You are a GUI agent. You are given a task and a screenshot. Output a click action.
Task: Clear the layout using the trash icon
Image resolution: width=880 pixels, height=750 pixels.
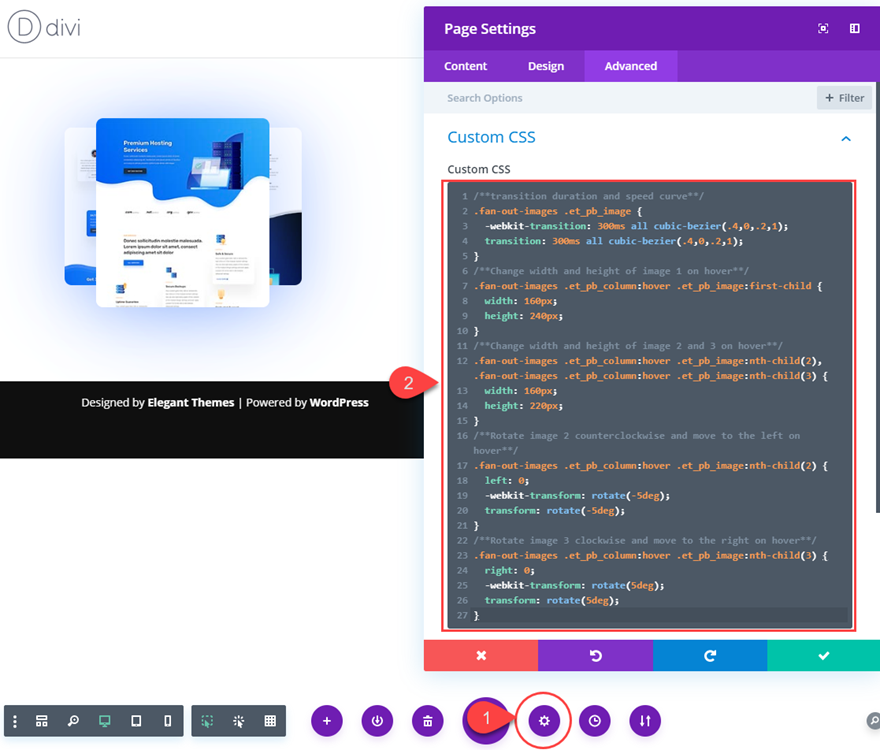tap(427, 721)
